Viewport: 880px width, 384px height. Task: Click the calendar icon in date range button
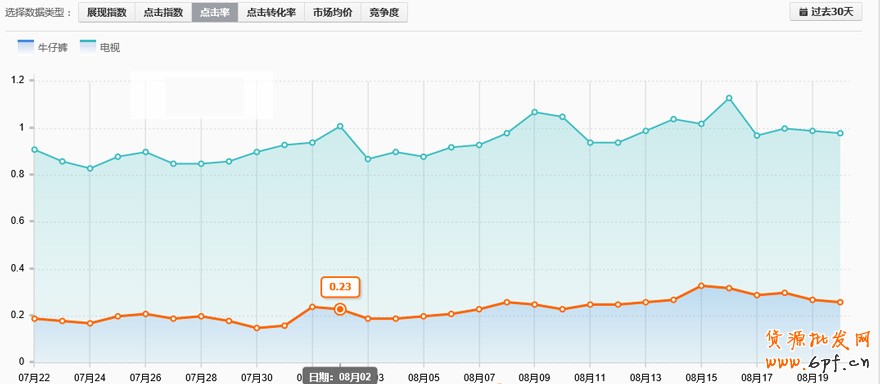click(803, 12)
